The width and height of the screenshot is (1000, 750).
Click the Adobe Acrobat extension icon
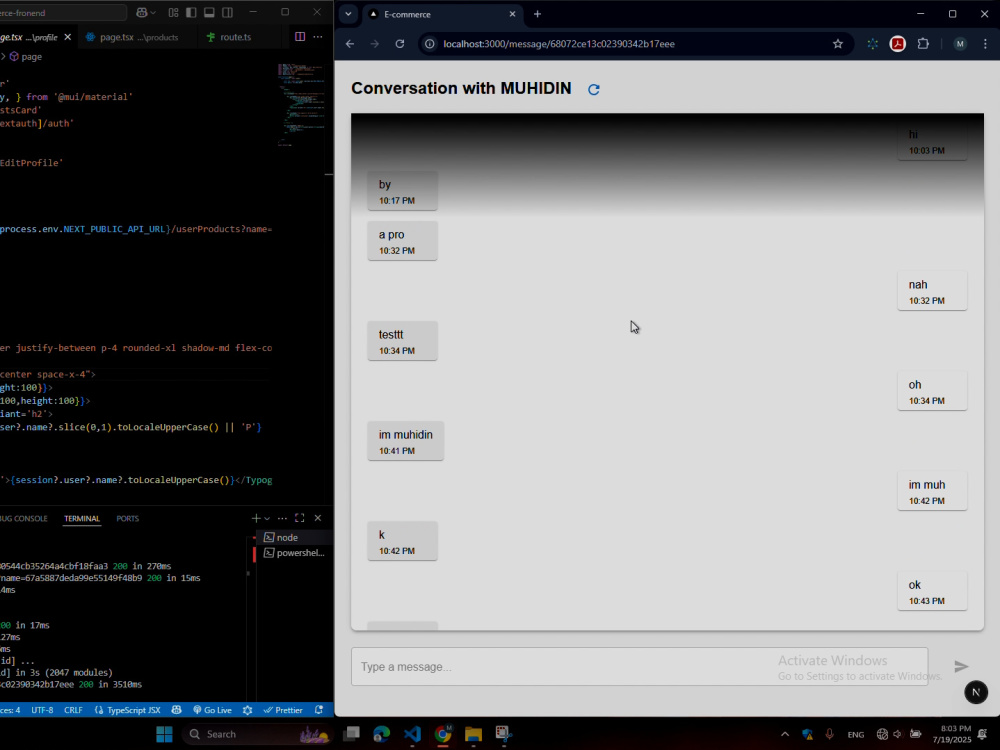898,44
